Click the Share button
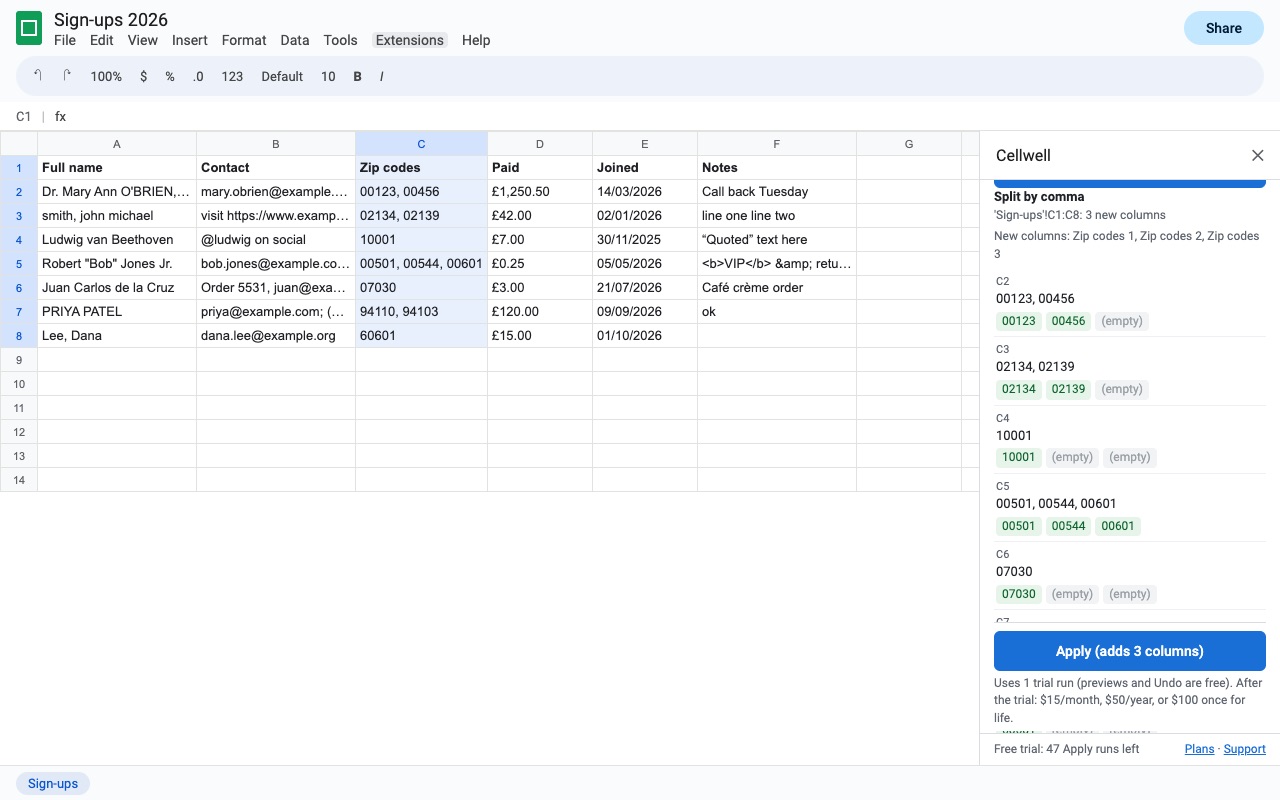Viewport: 1280px width, 800px height. (1224, 28)
